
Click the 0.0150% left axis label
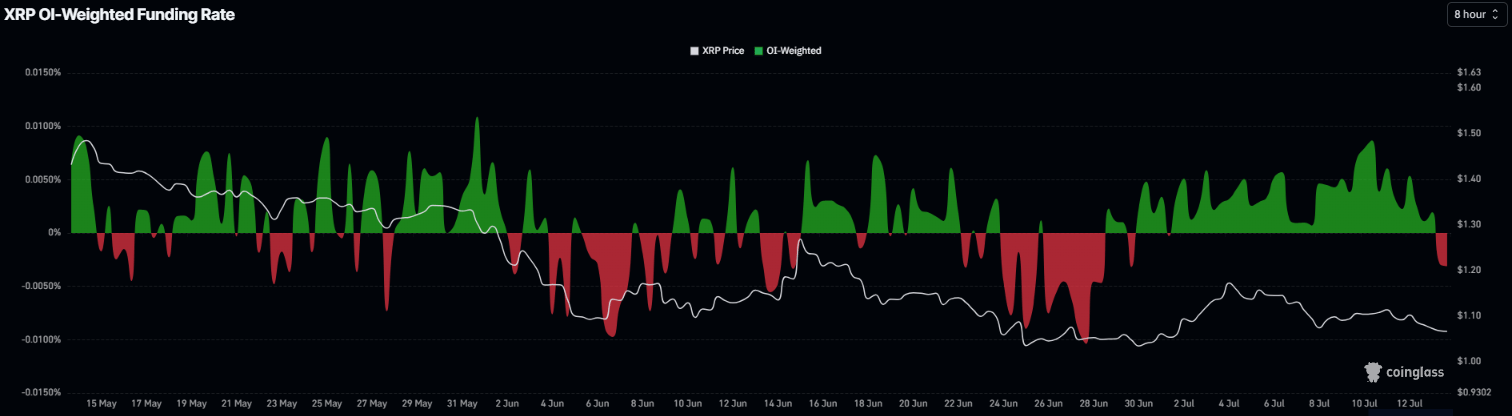[43, 73]
